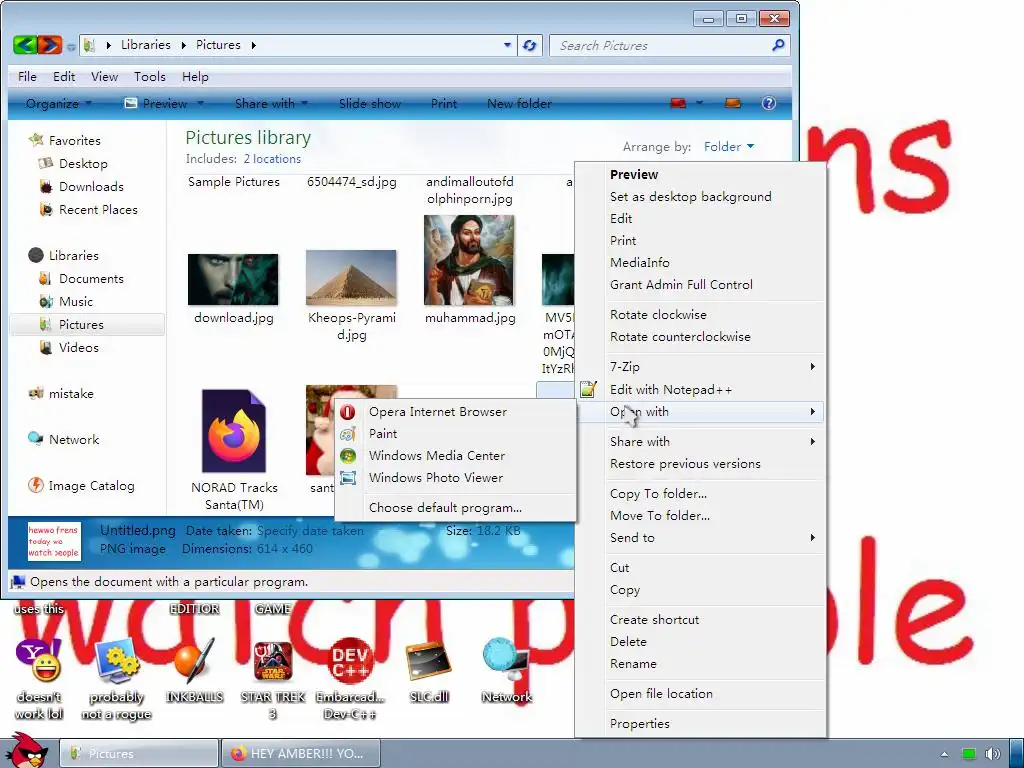Click the Search Pictures input field

660,45
